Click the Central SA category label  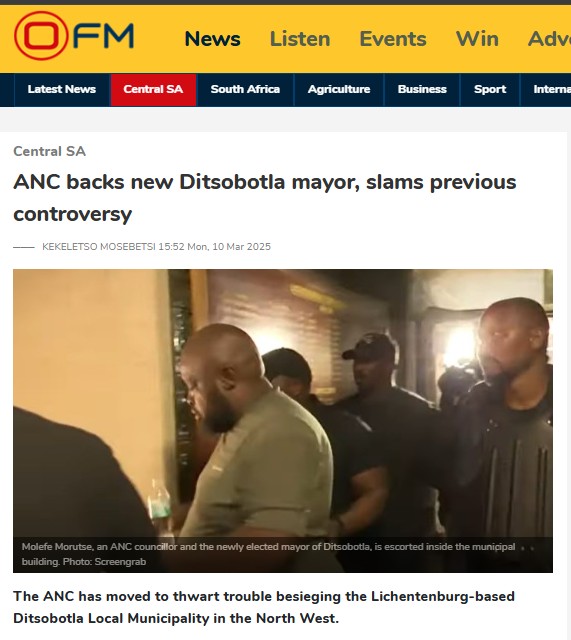point(49,151)
